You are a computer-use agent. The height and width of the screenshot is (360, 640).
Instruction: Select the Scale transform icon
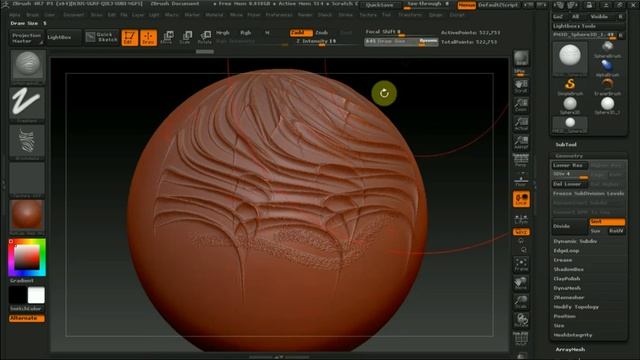coord(186,38)
